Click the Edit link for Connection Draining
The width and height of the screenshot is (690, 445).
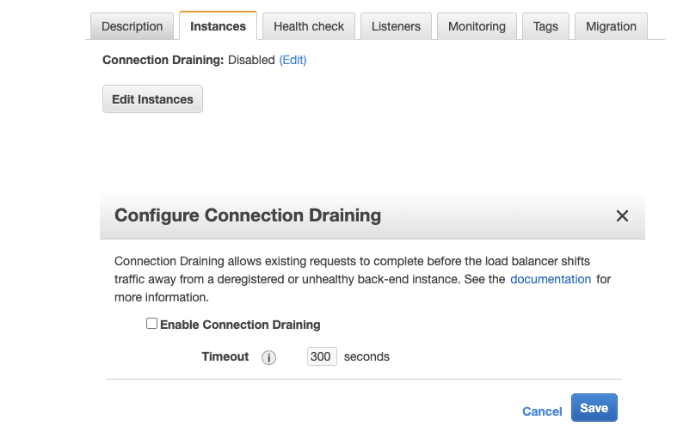(293, 60)
